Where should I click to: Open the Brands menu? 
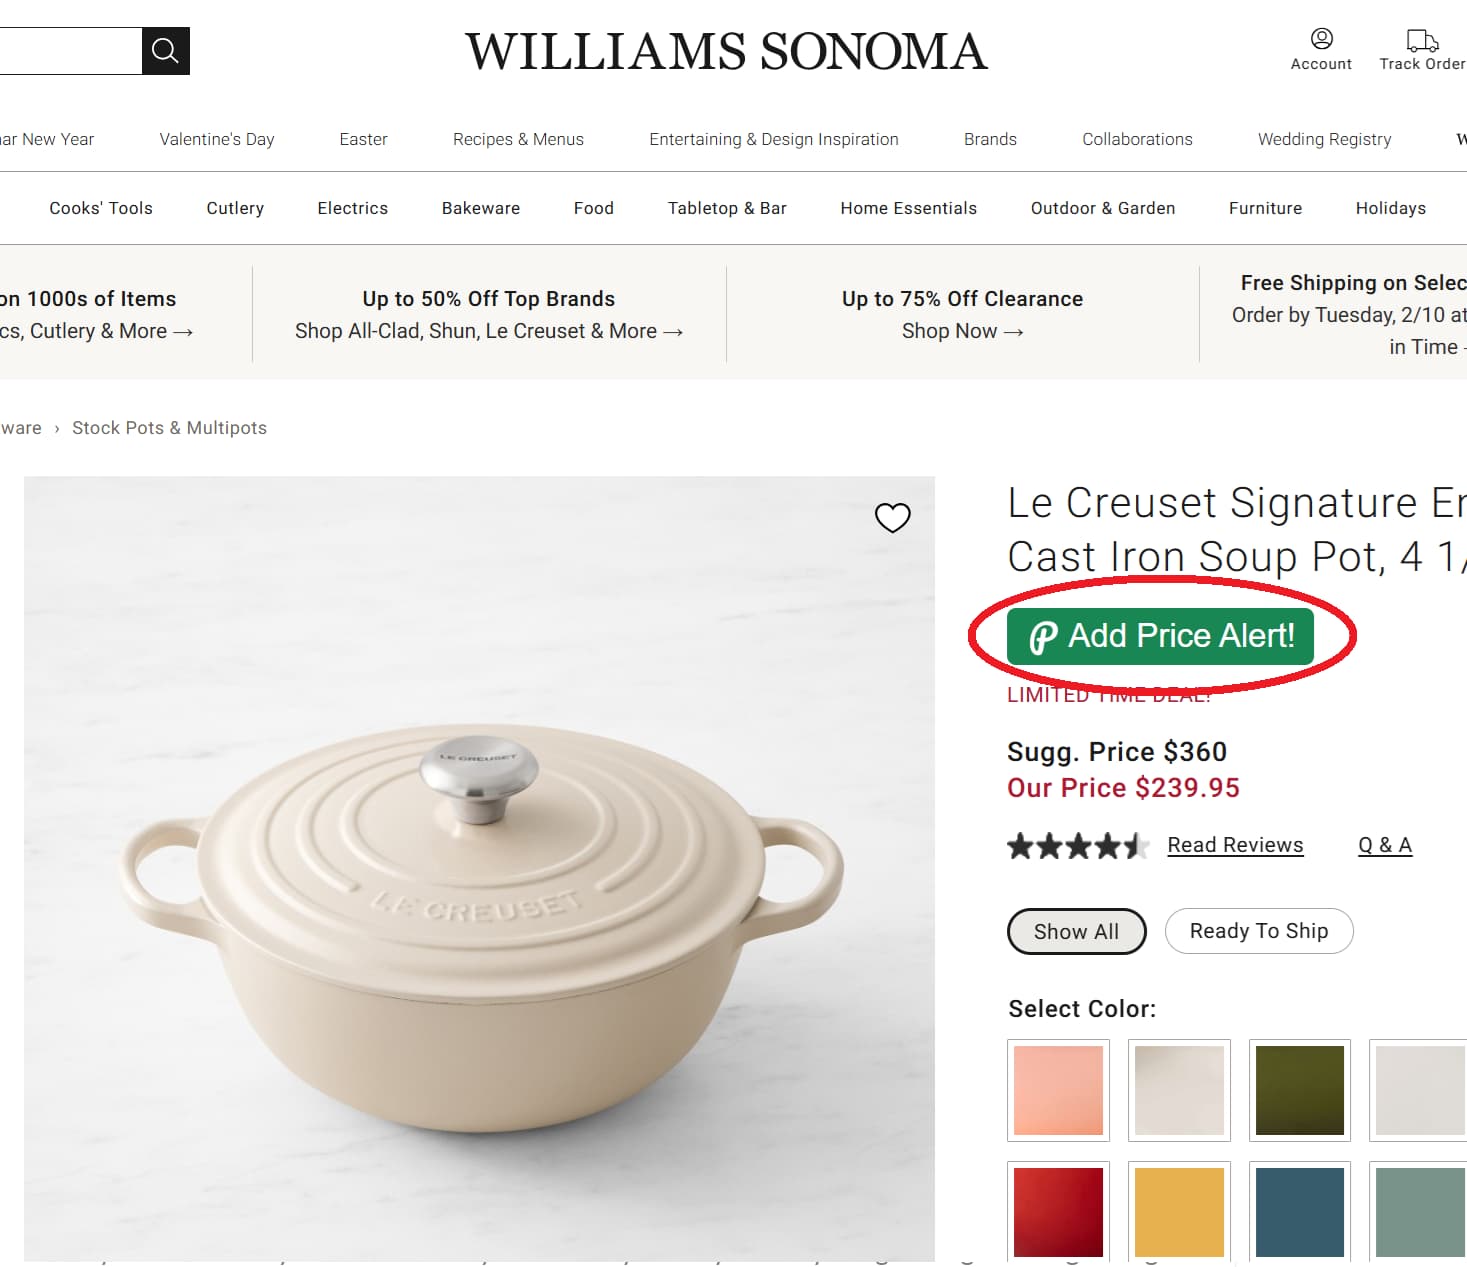989,139
